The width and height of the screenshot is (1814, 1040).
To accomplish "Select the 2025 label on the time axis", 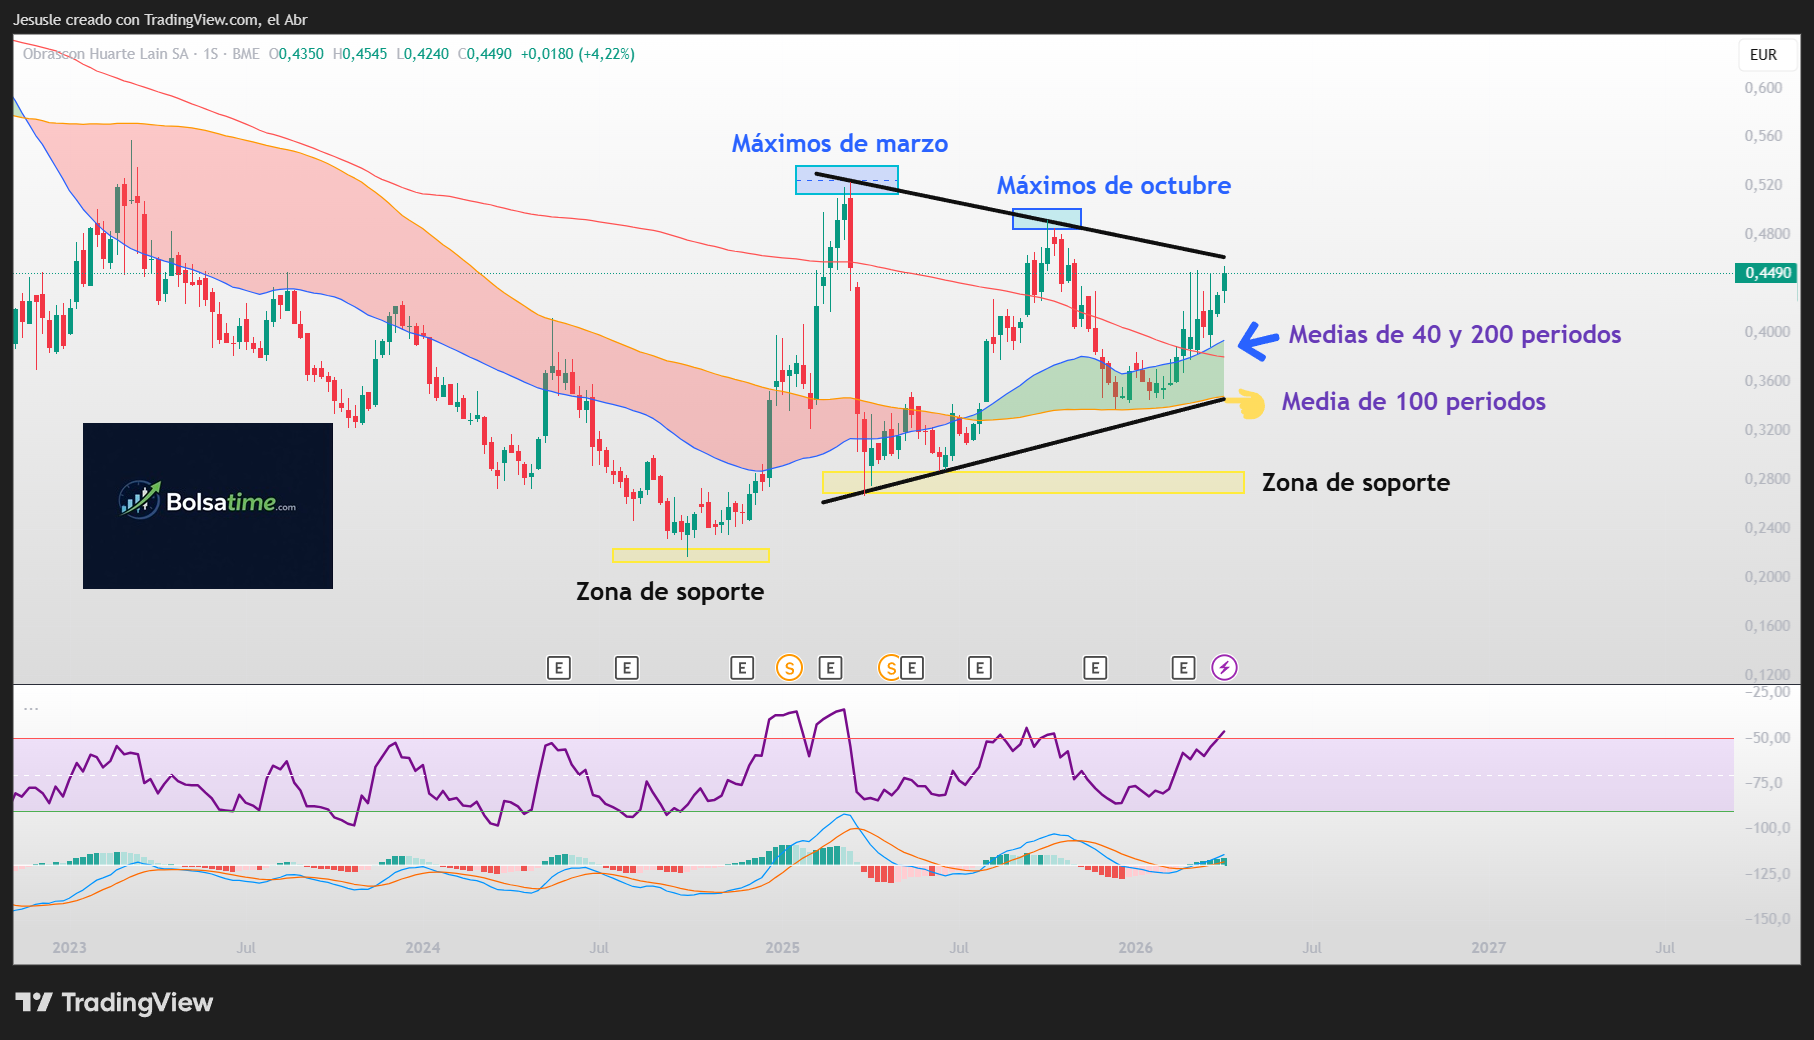I will pos(783,947).
